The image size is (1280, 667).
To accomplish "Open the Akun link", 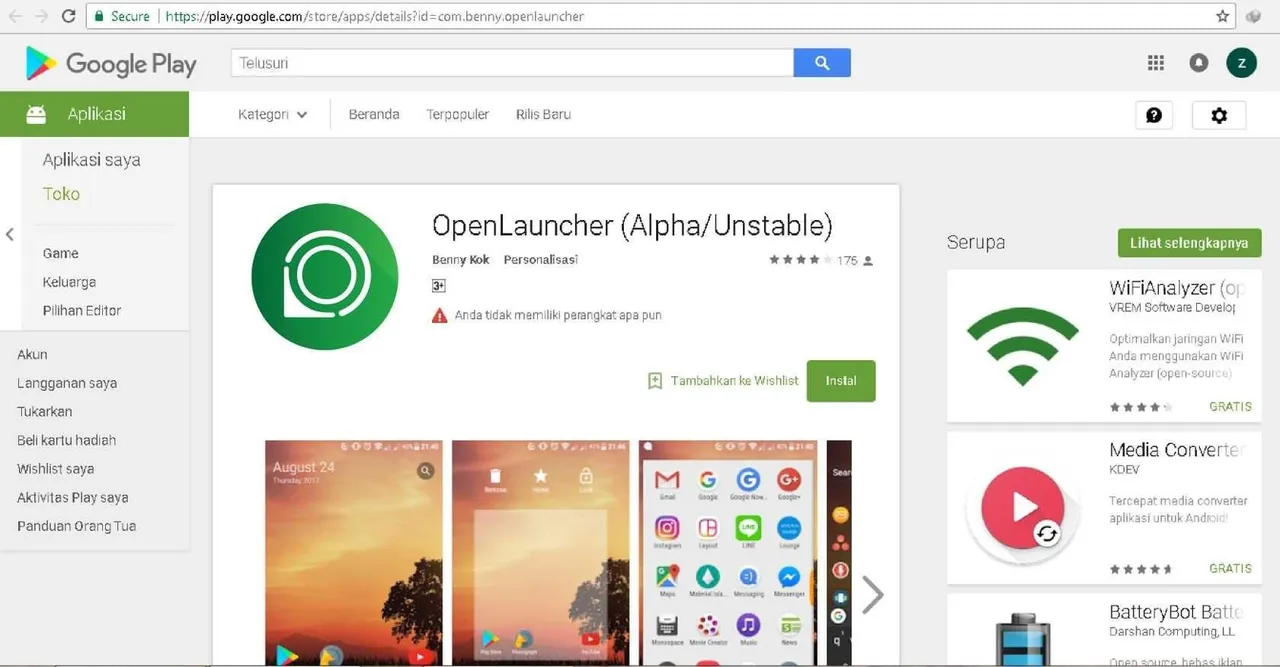I will coord(32,354).
